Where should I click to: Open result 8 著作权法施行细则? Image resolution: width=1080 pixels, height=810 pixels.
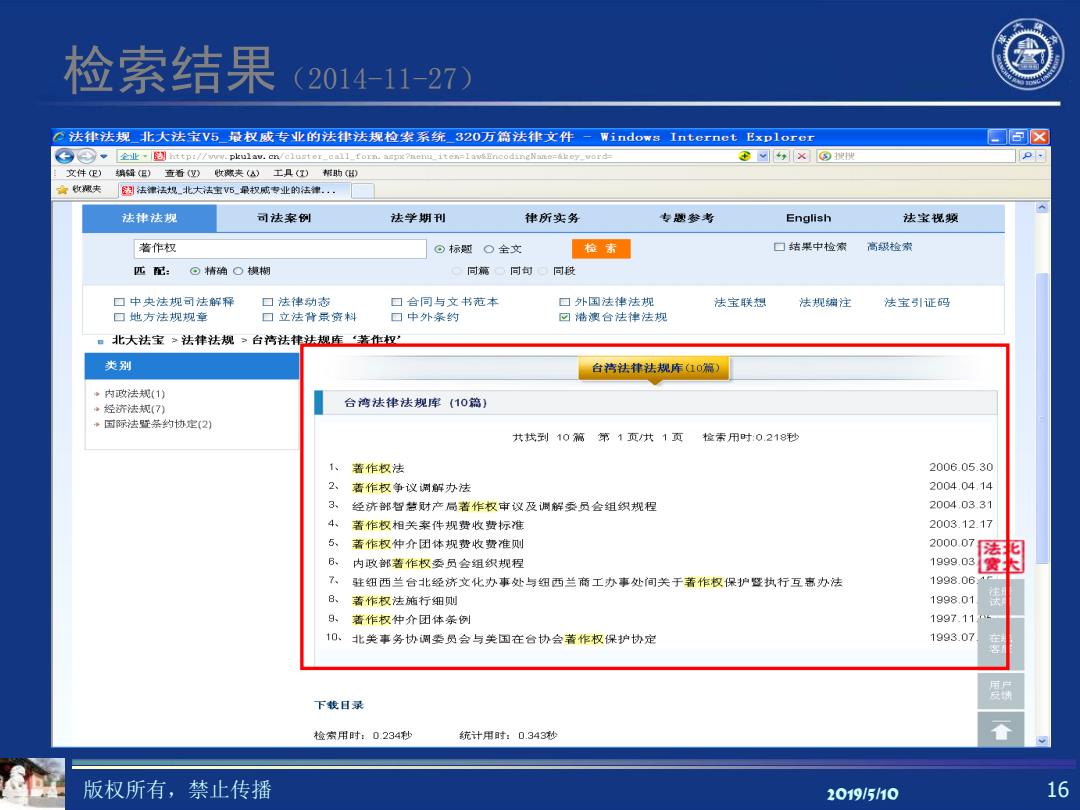405,601
